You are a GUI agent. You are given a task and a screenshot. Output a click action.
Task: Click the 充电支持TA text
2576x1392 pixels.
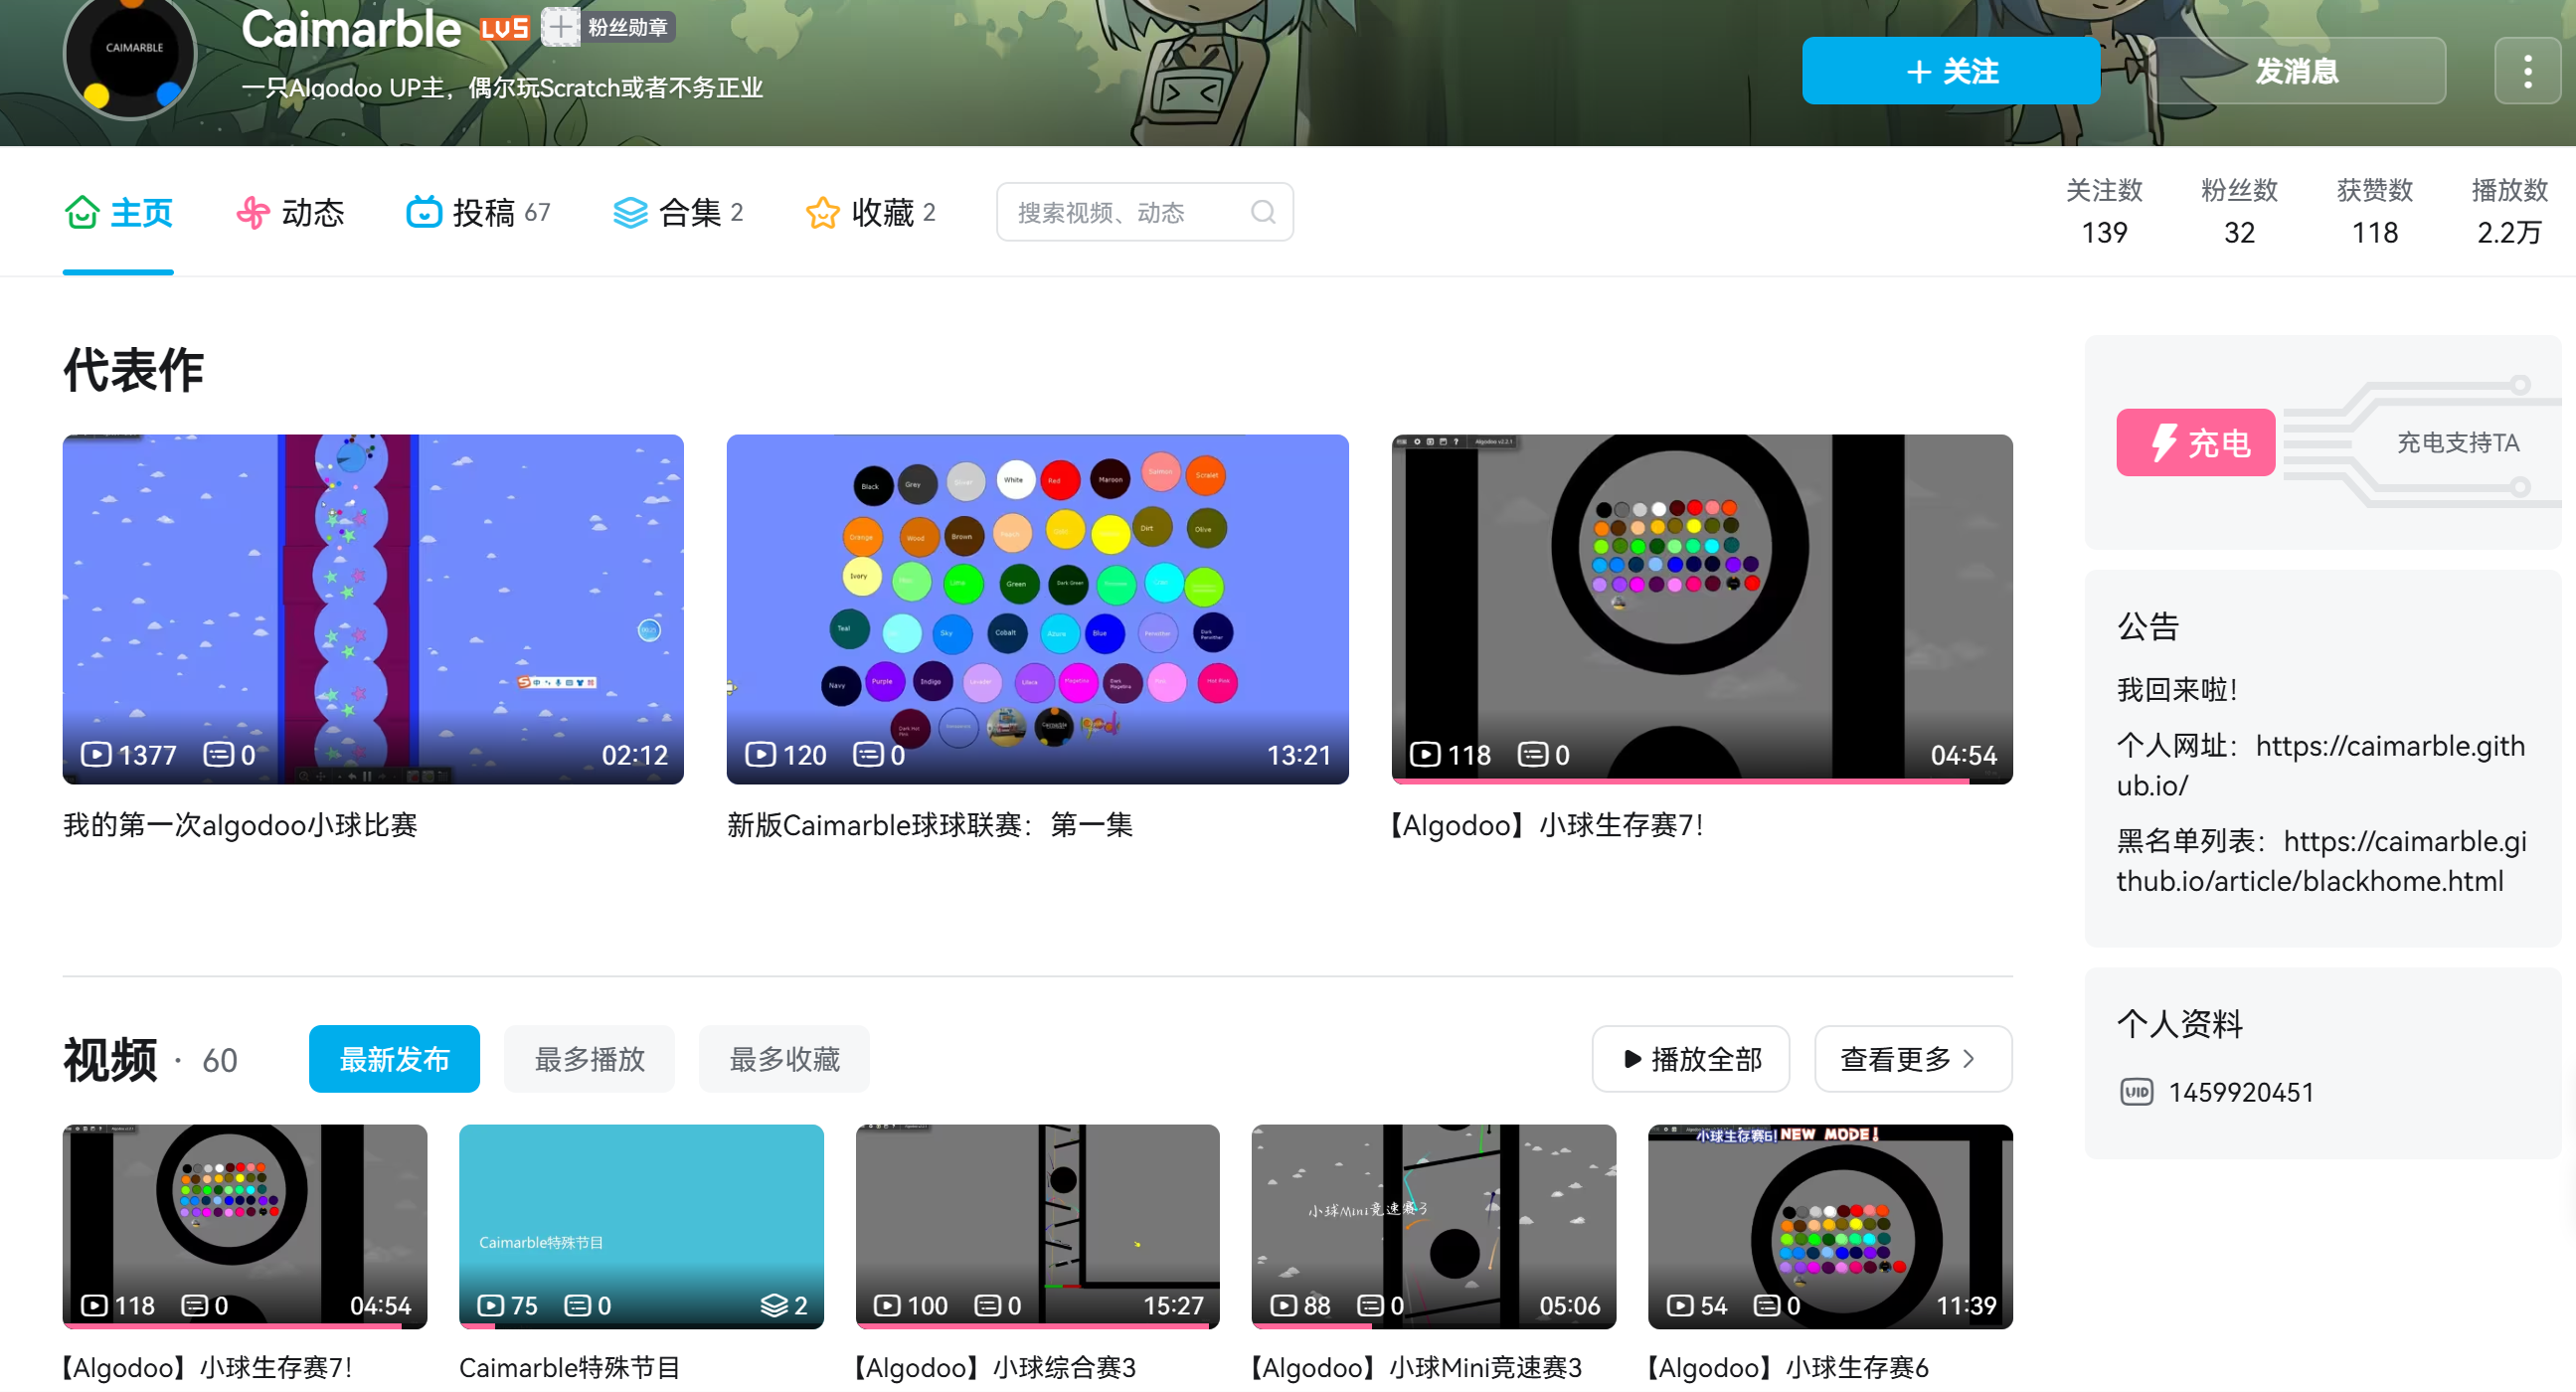[x=2458, y=442]
